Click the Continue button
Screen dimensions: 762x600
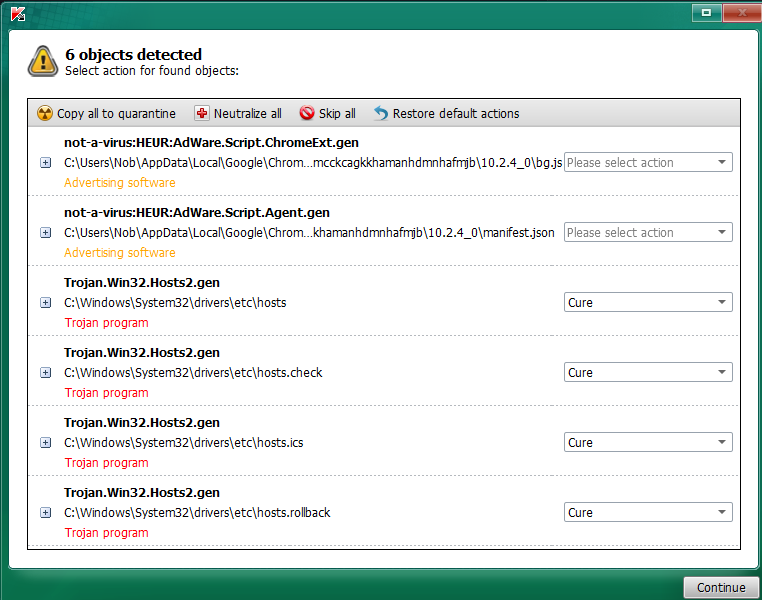click(721, 587)
